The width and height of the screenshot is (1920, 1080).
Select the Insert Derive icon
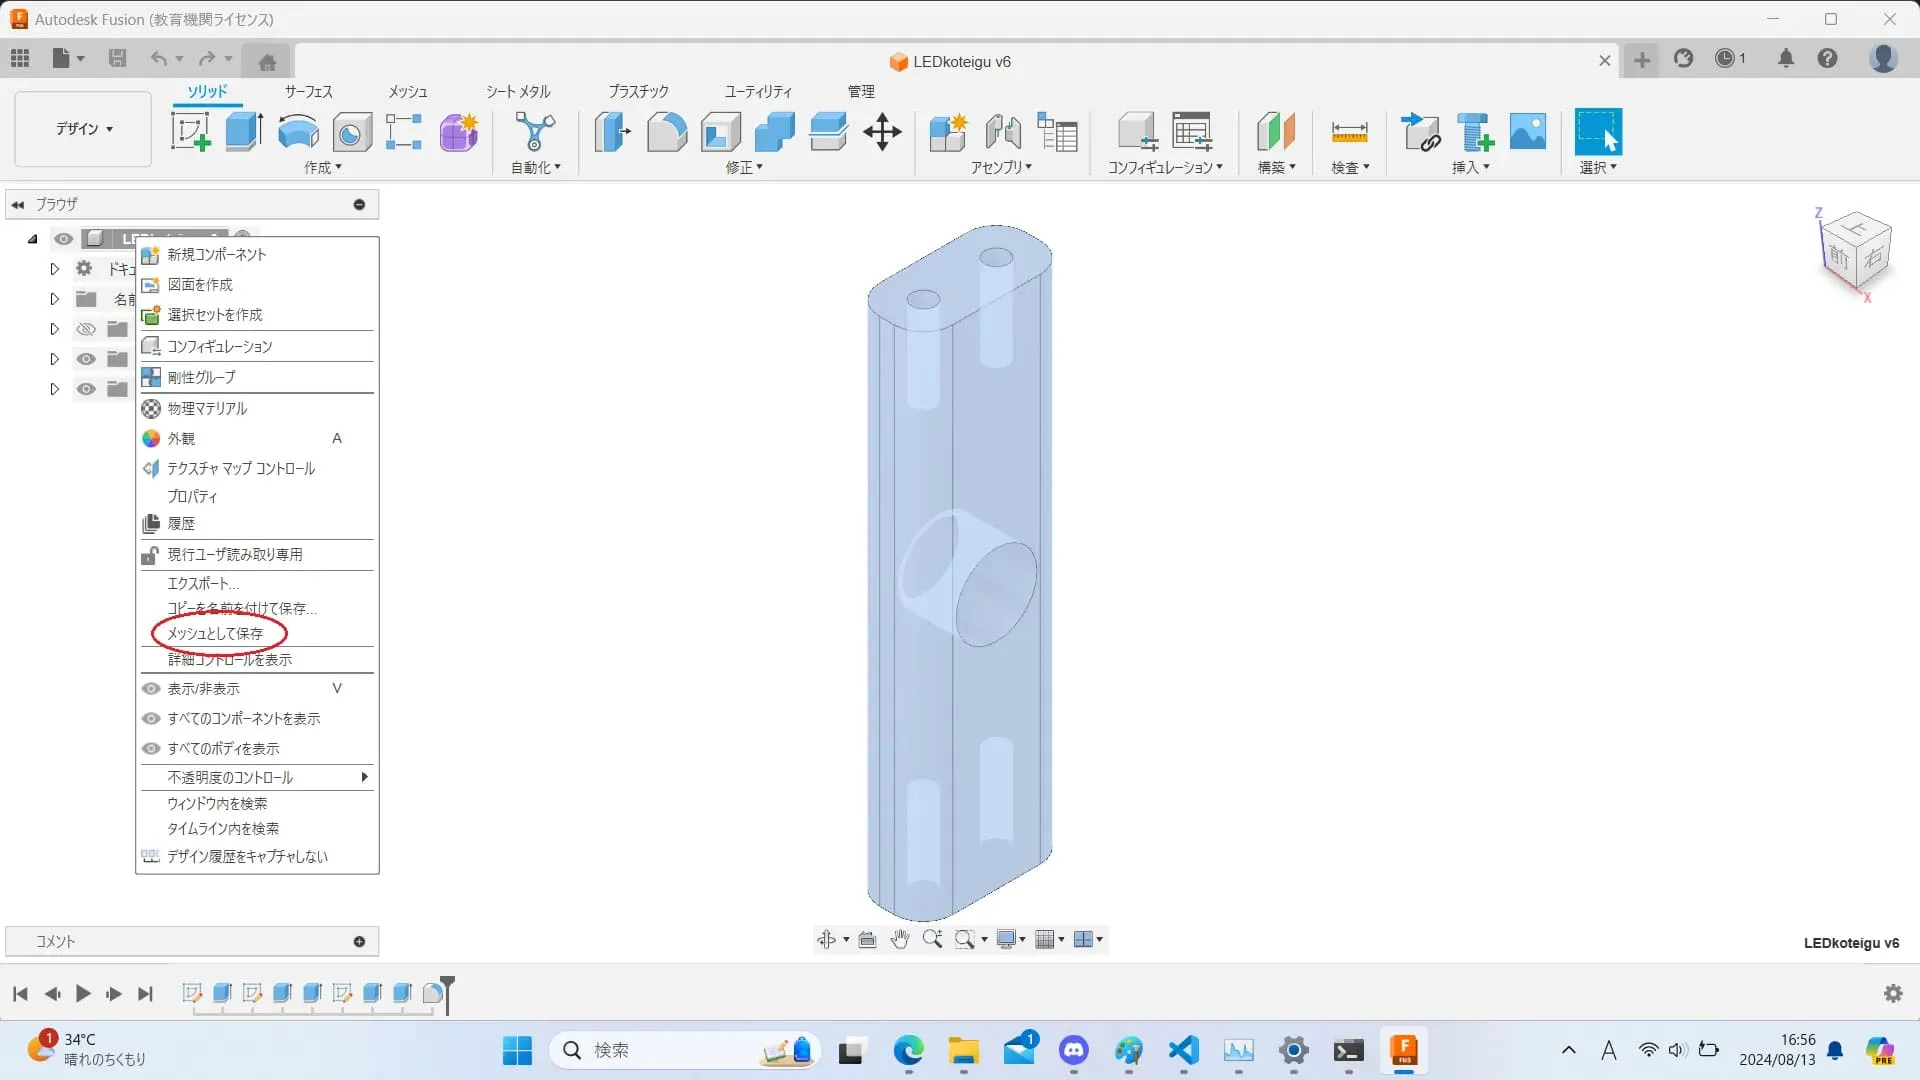click(1421, 132)
